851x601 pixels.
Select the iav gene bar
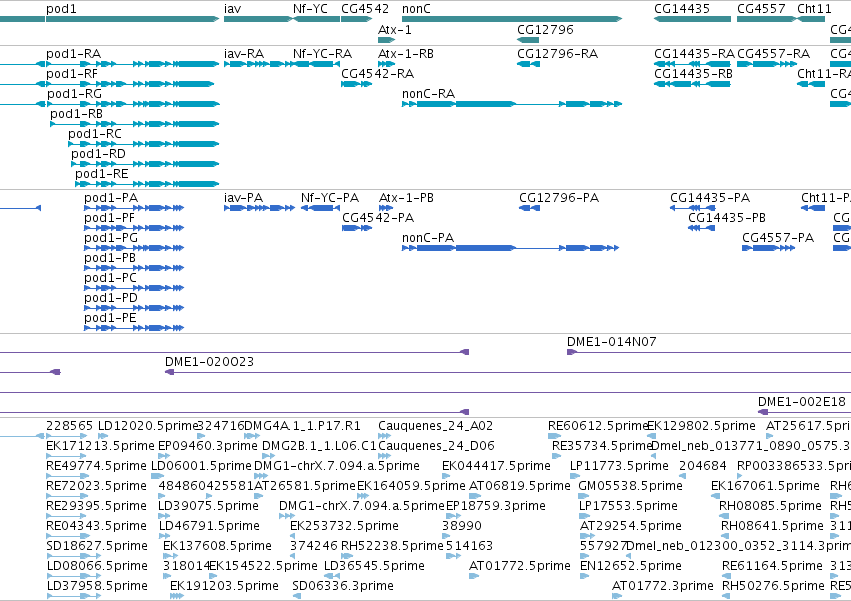click(258, 19)
